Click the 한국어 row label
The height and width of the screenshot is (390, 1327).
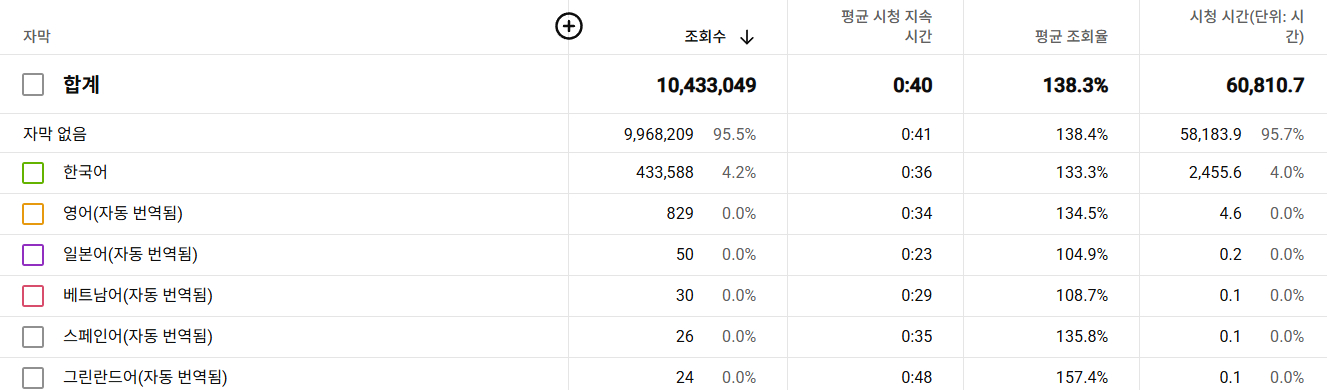85,173
